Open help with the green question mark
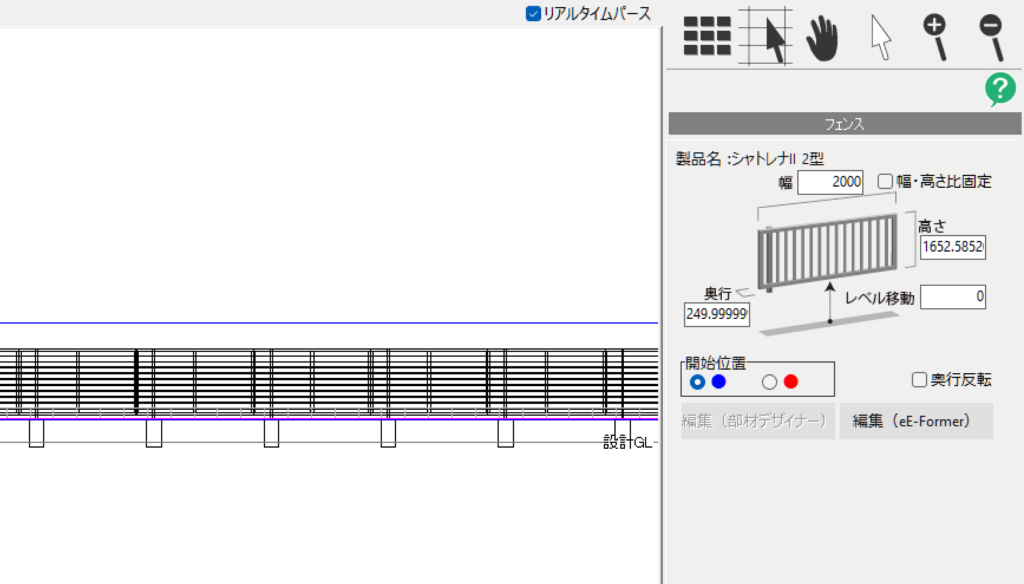This screenshot has height=584, width=1024. (1000, 90)
